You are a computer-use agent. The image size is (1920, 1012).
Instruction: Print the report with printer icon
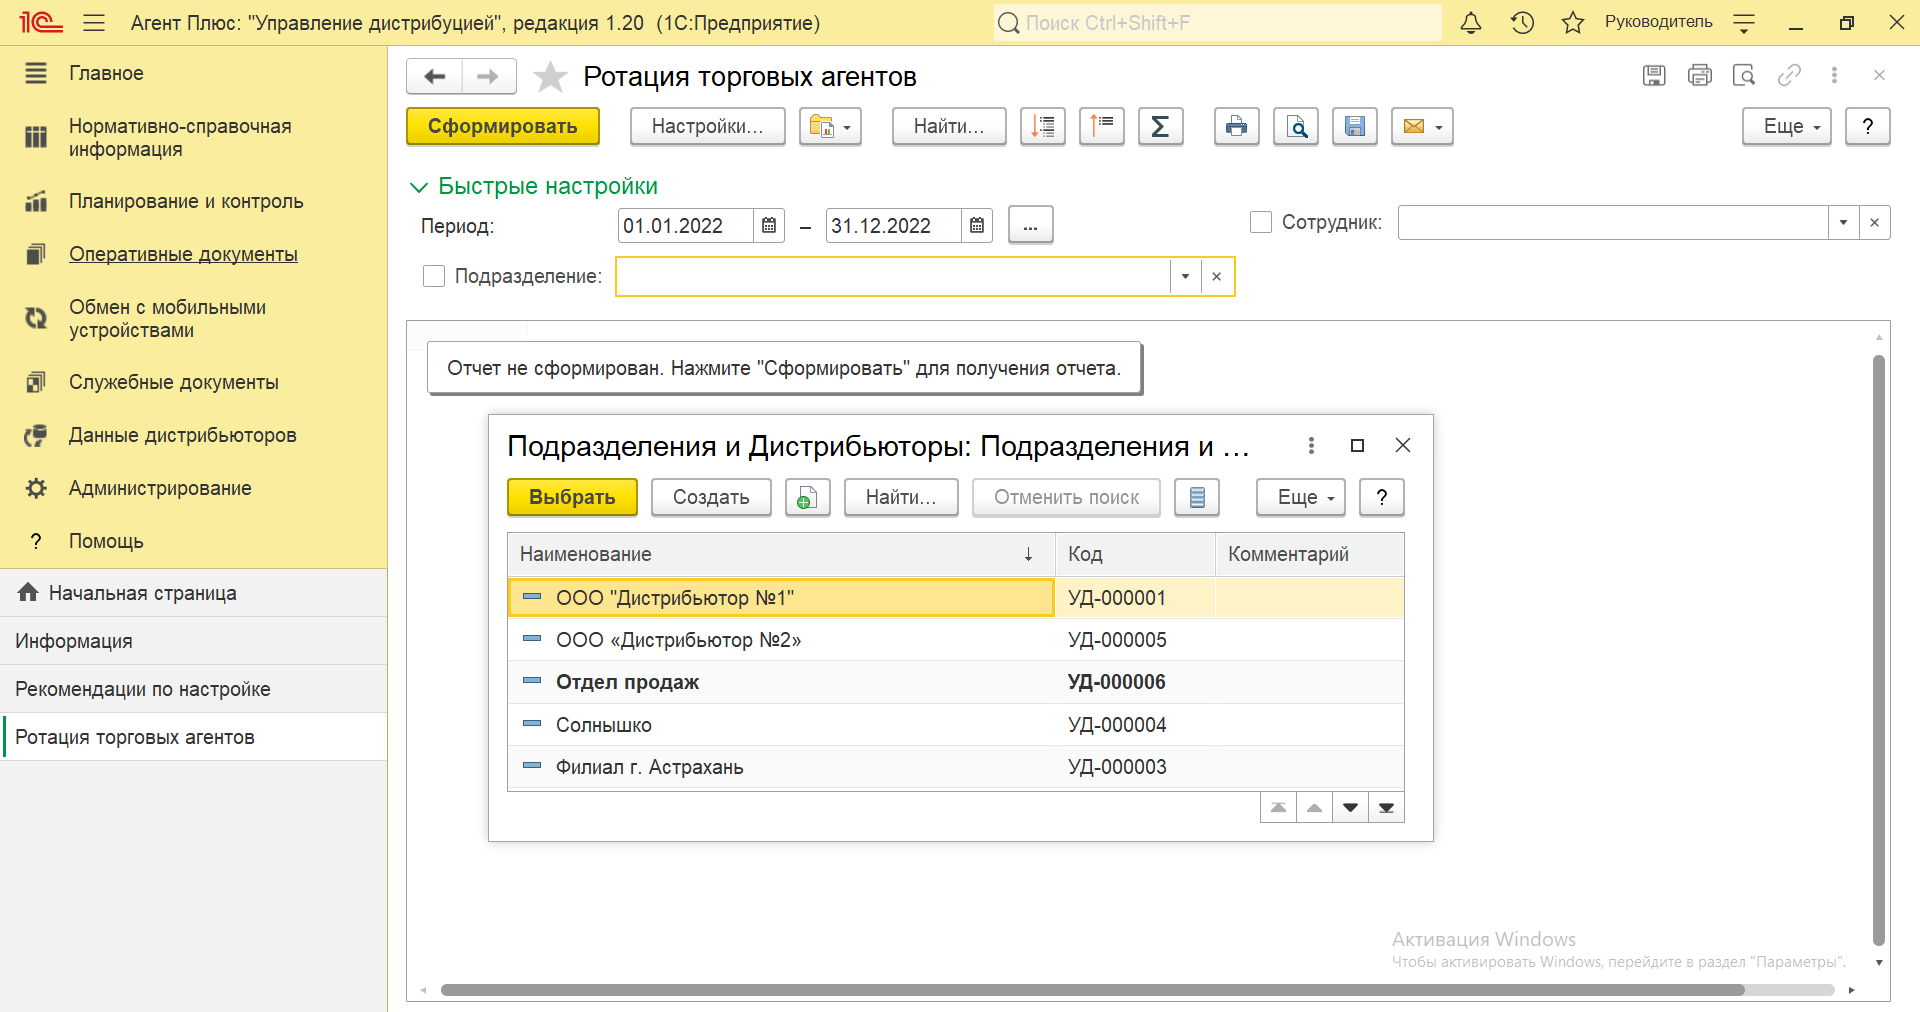[1236, 127]
